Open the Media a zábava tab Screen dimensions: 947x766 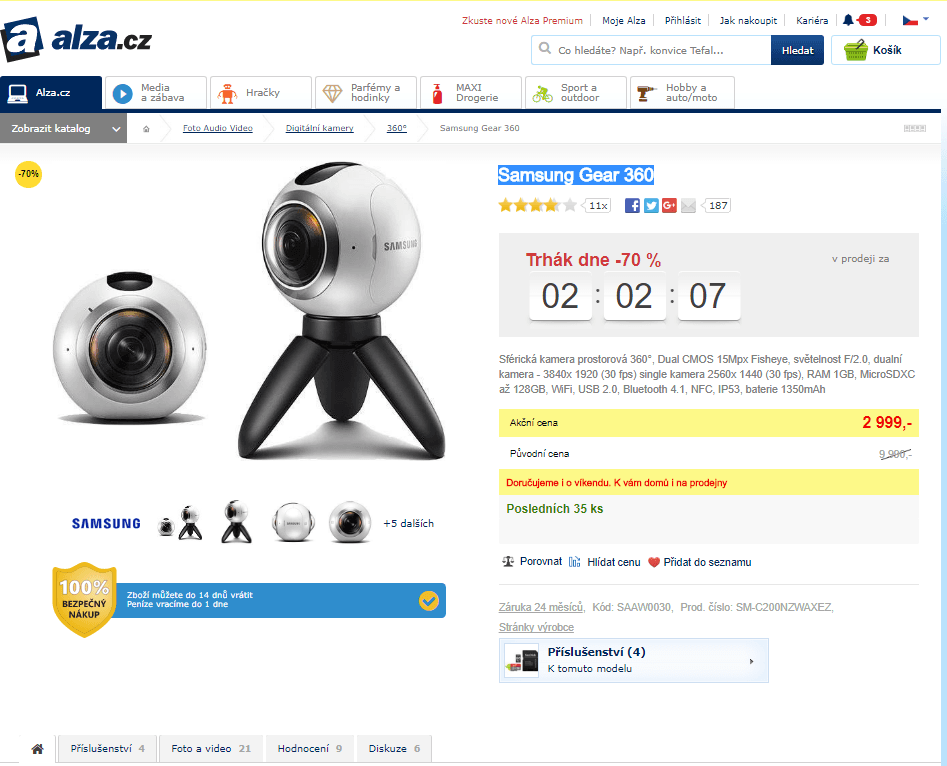tap(156, 92)
